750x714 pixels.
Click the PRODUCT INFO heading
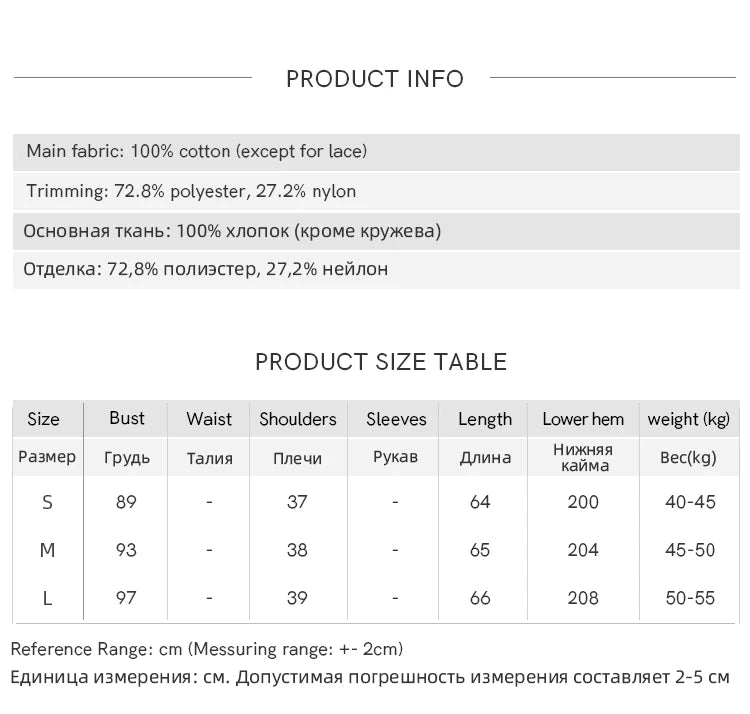(x=375, y=79)
